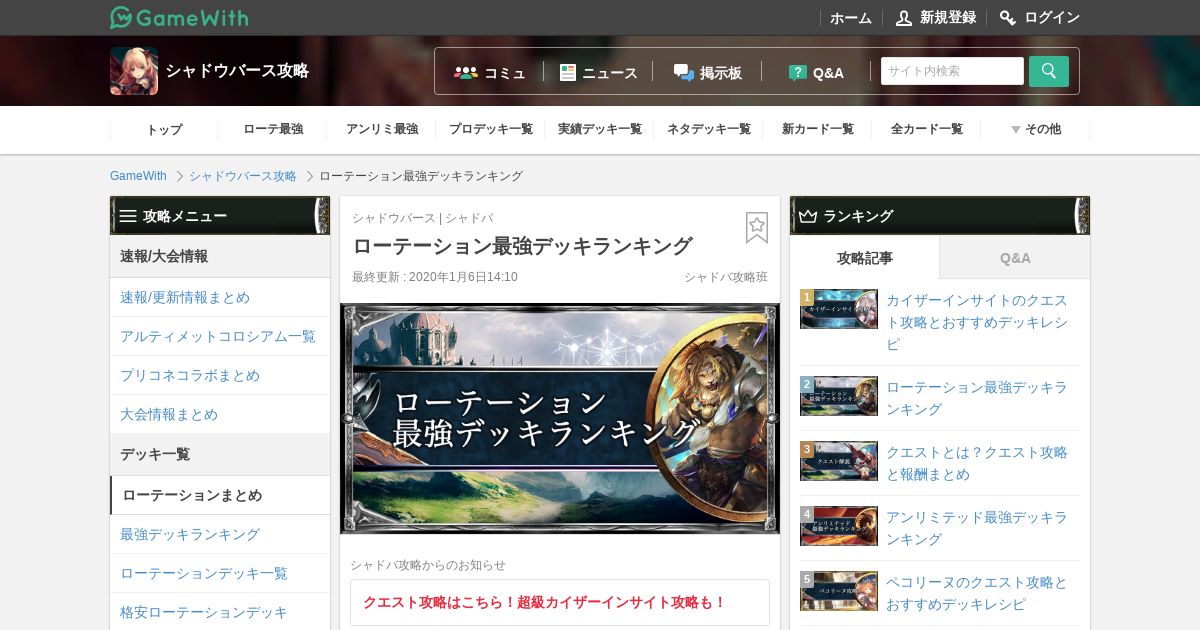Click the GameWith logo
The image size is (1200, 630).
(179, 17)
